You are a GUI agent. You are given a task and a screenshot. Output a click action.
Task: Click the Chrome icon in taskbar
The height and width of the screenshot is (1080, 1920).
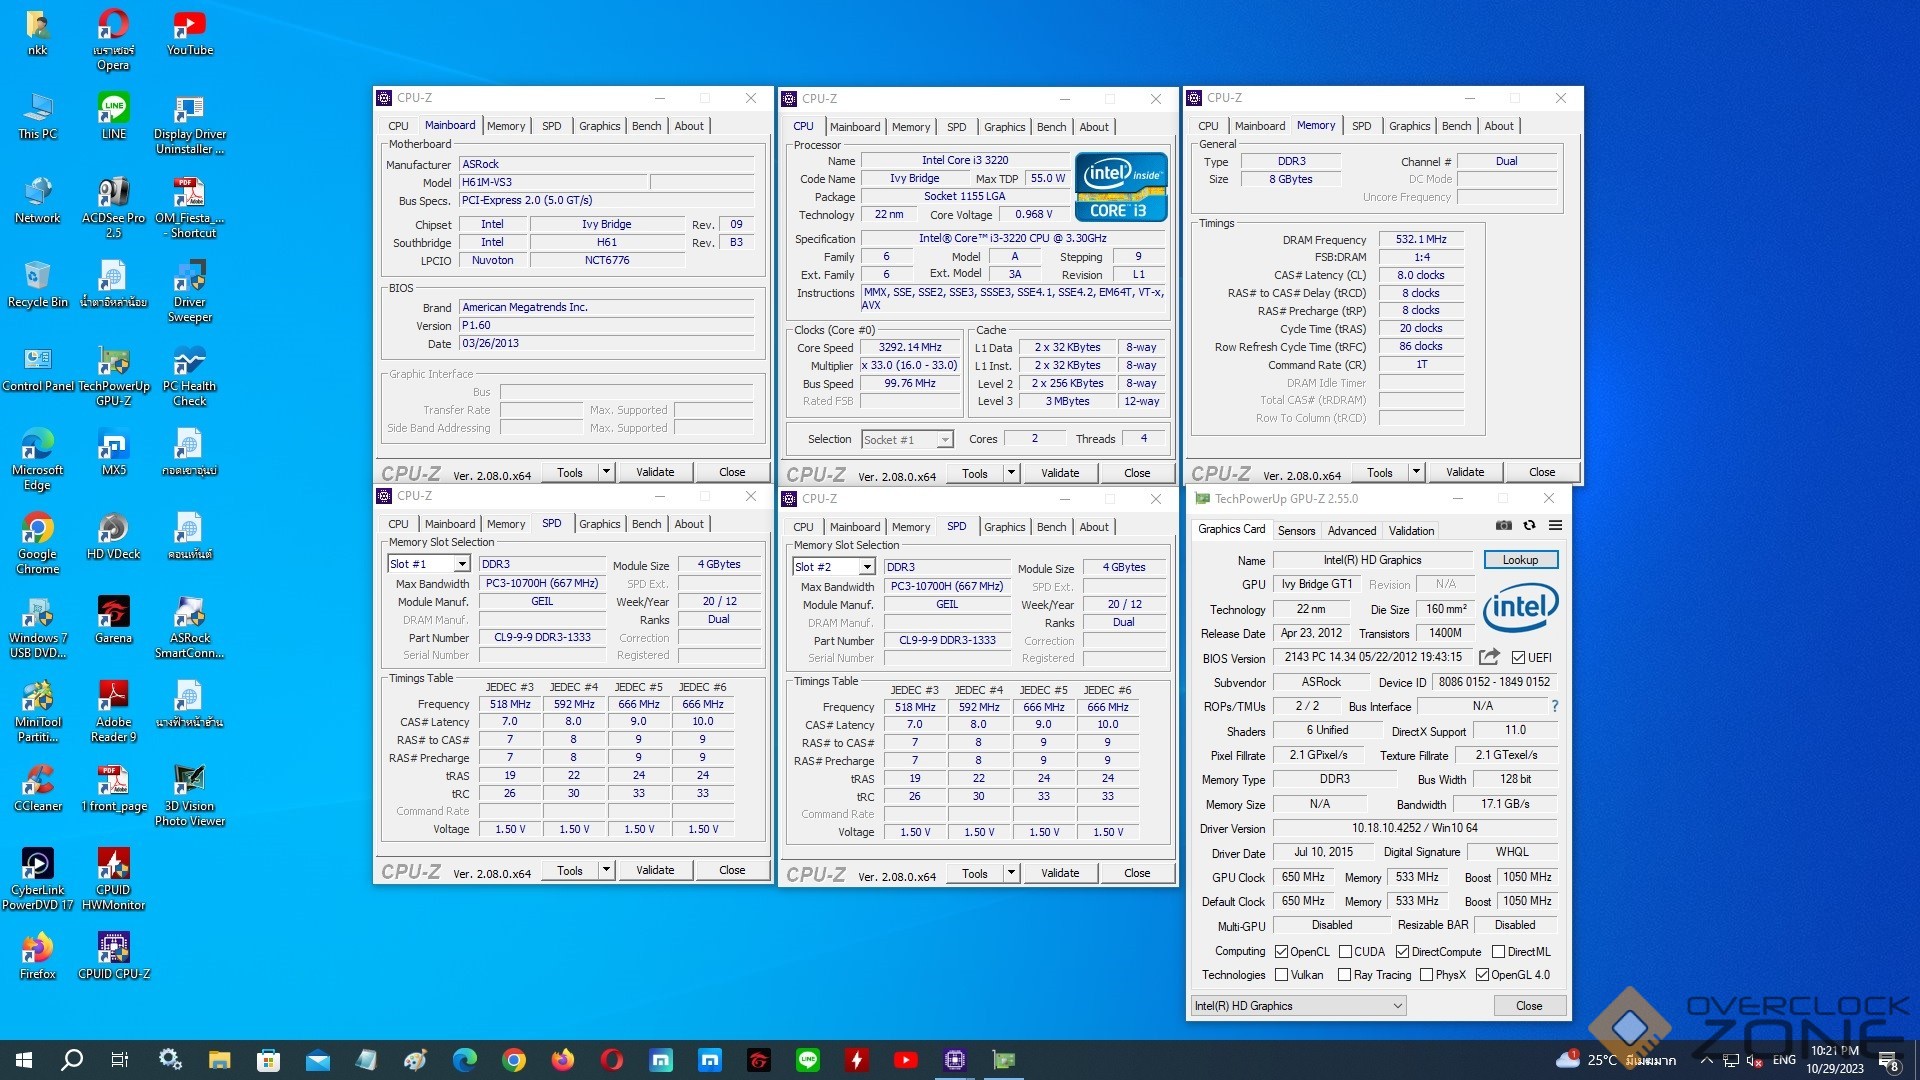tap(514, 1060)
